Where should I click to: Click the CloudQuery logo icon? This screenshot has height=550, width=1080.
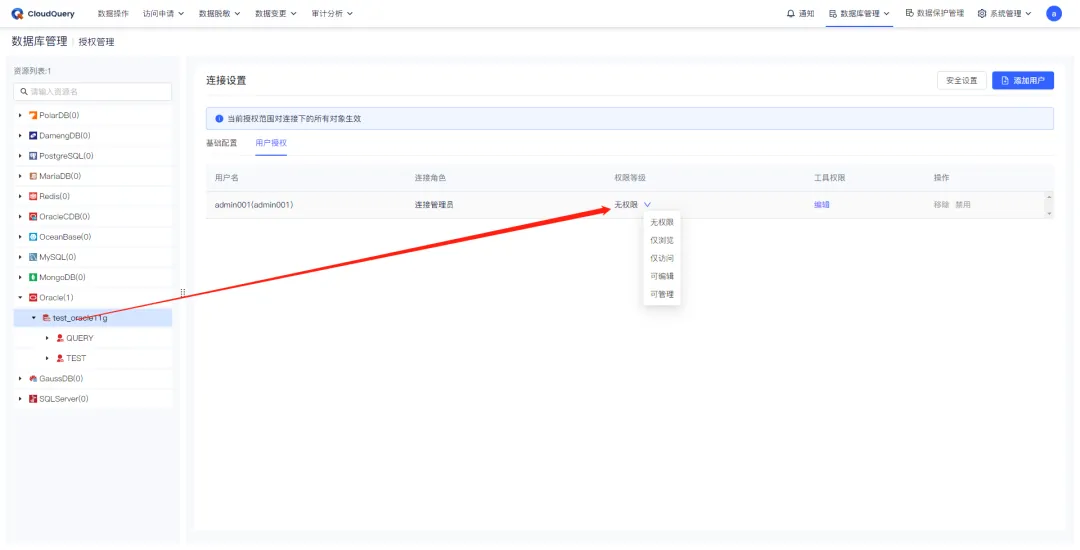click(x=17, y=14)
